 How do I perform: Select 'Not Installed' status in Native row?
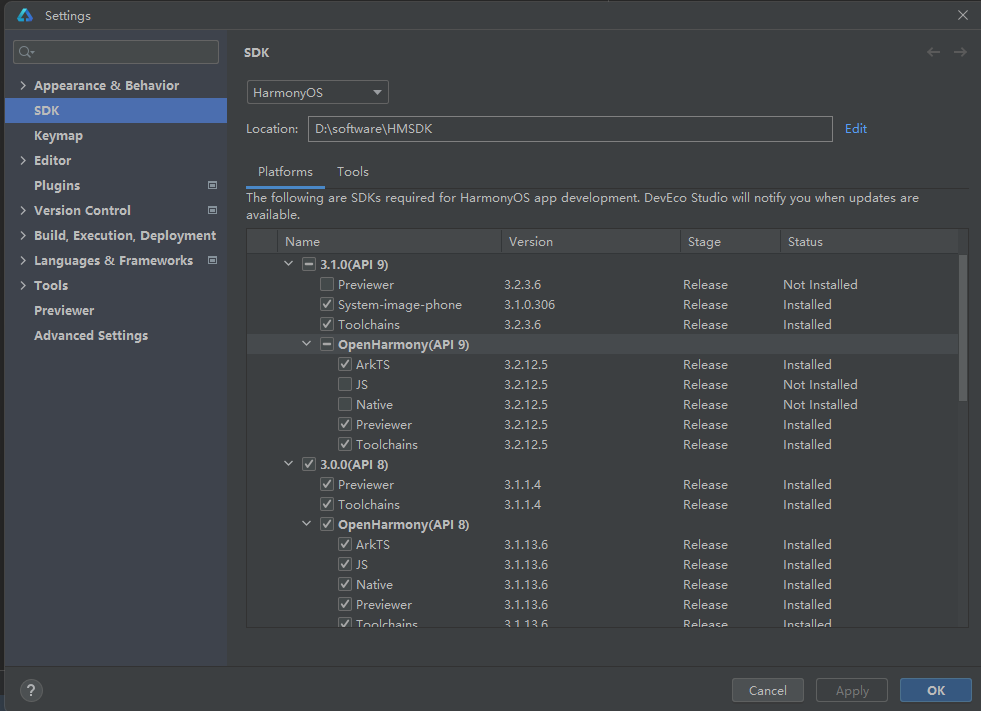pos(820,405)
